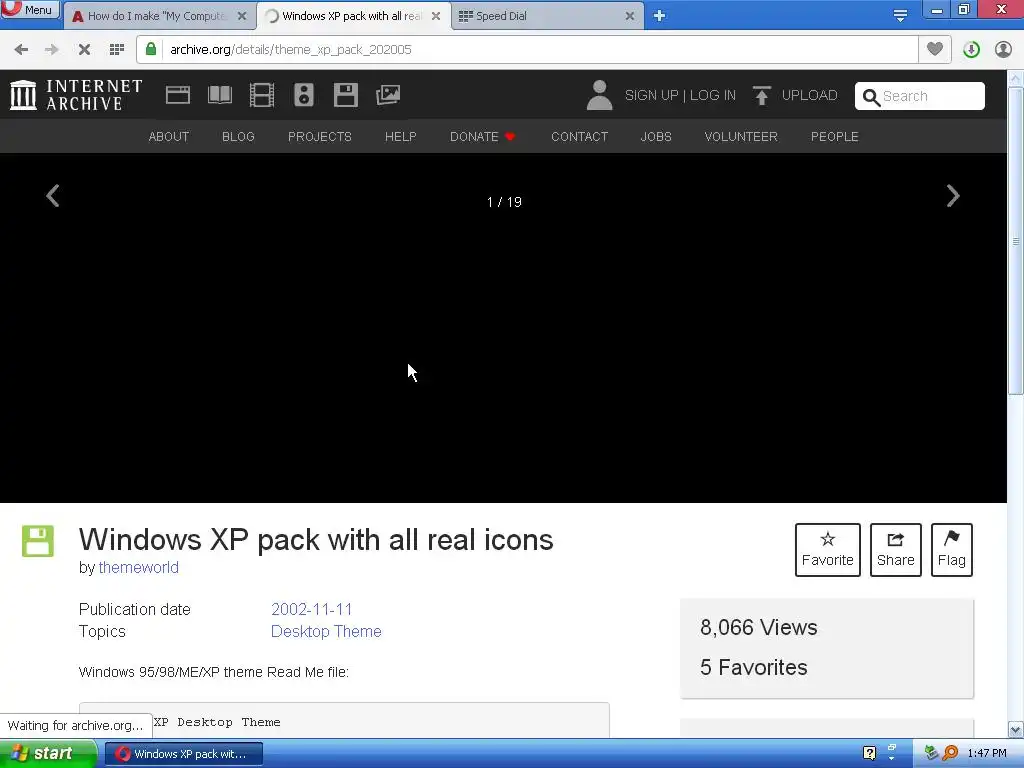Open the Audio speaker icon
Viewport: 1024px width, 768px height.
click(x=304, y=95)
